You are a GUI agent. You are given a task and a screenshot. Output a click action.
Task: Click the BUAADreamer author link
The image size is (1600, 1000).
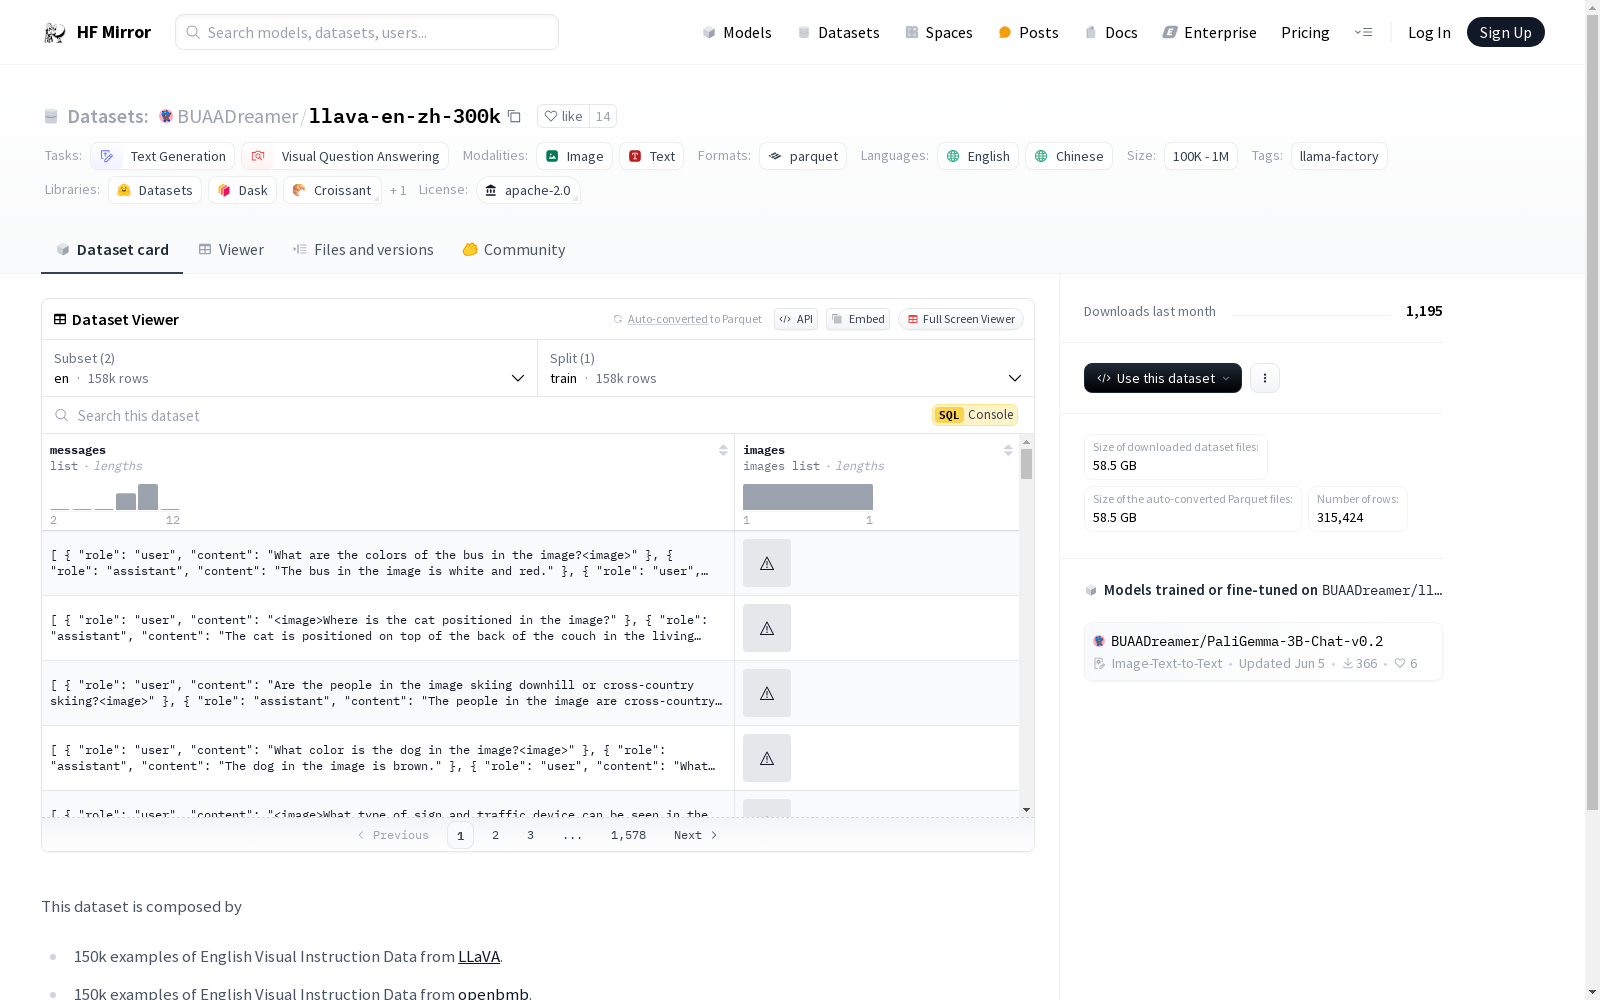(x=238, y=116)
